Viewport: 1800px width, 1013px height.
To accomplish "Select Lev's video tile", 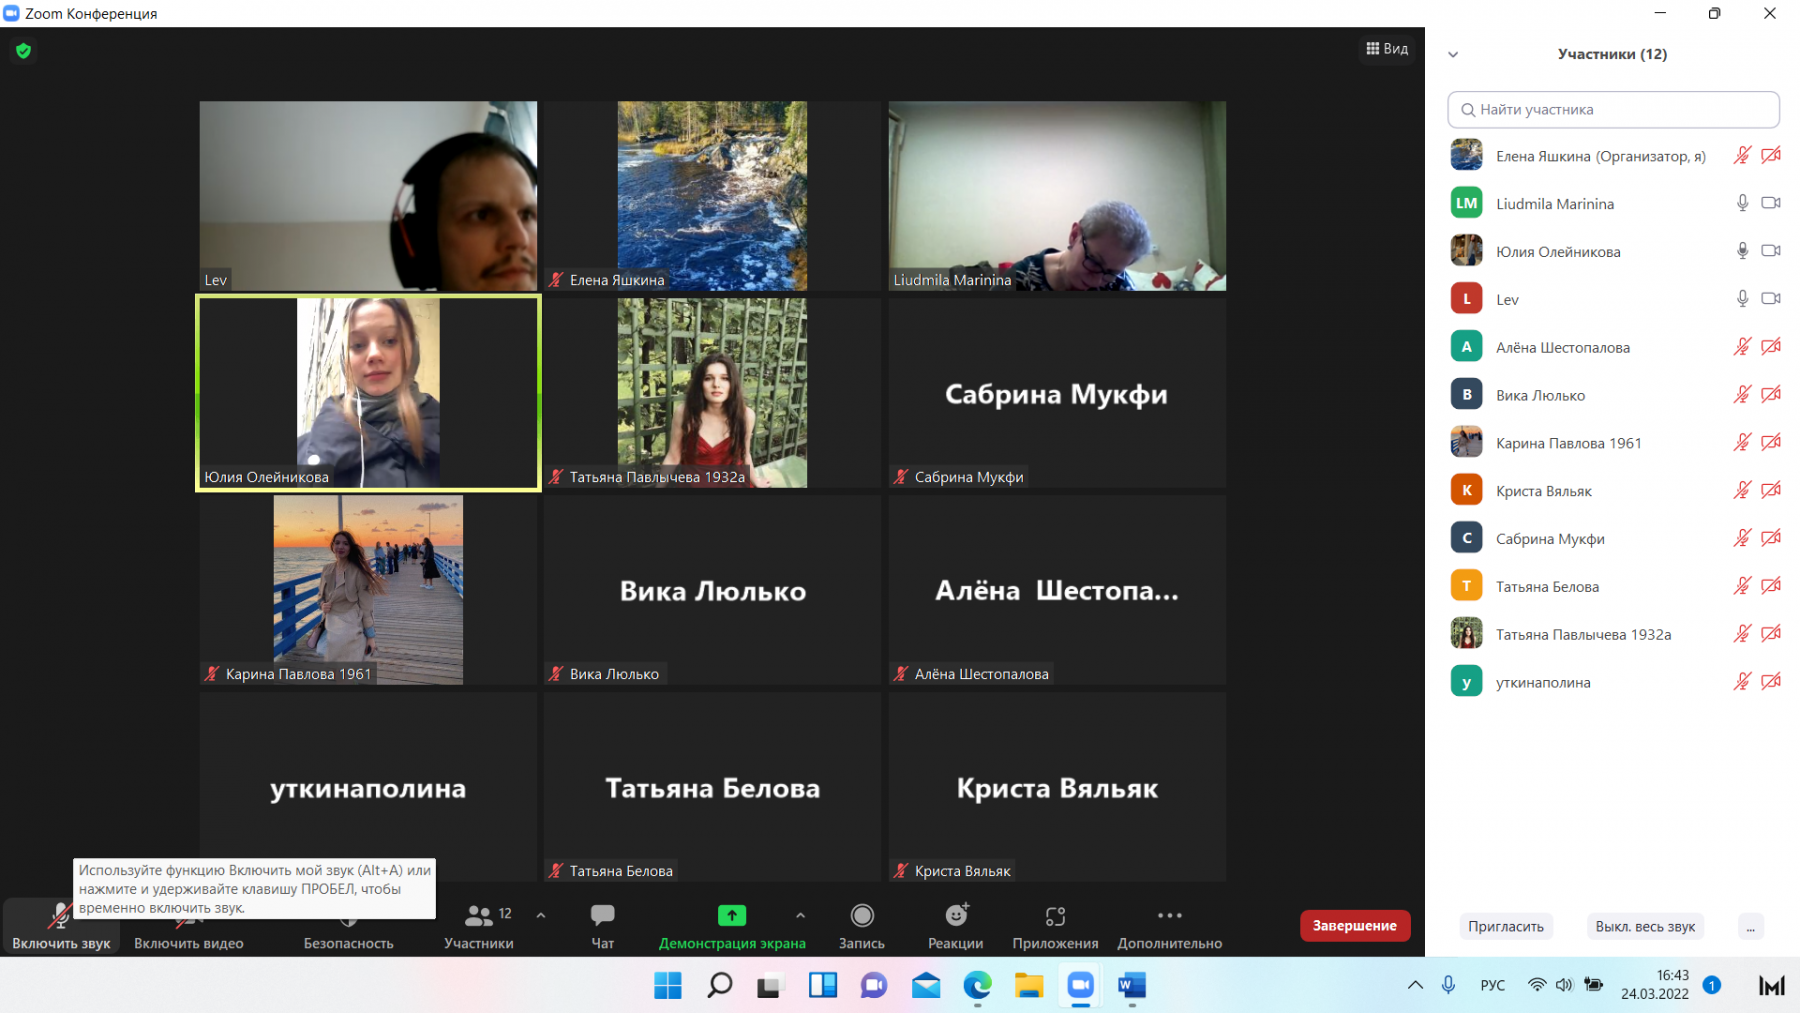I will point(368,196).
